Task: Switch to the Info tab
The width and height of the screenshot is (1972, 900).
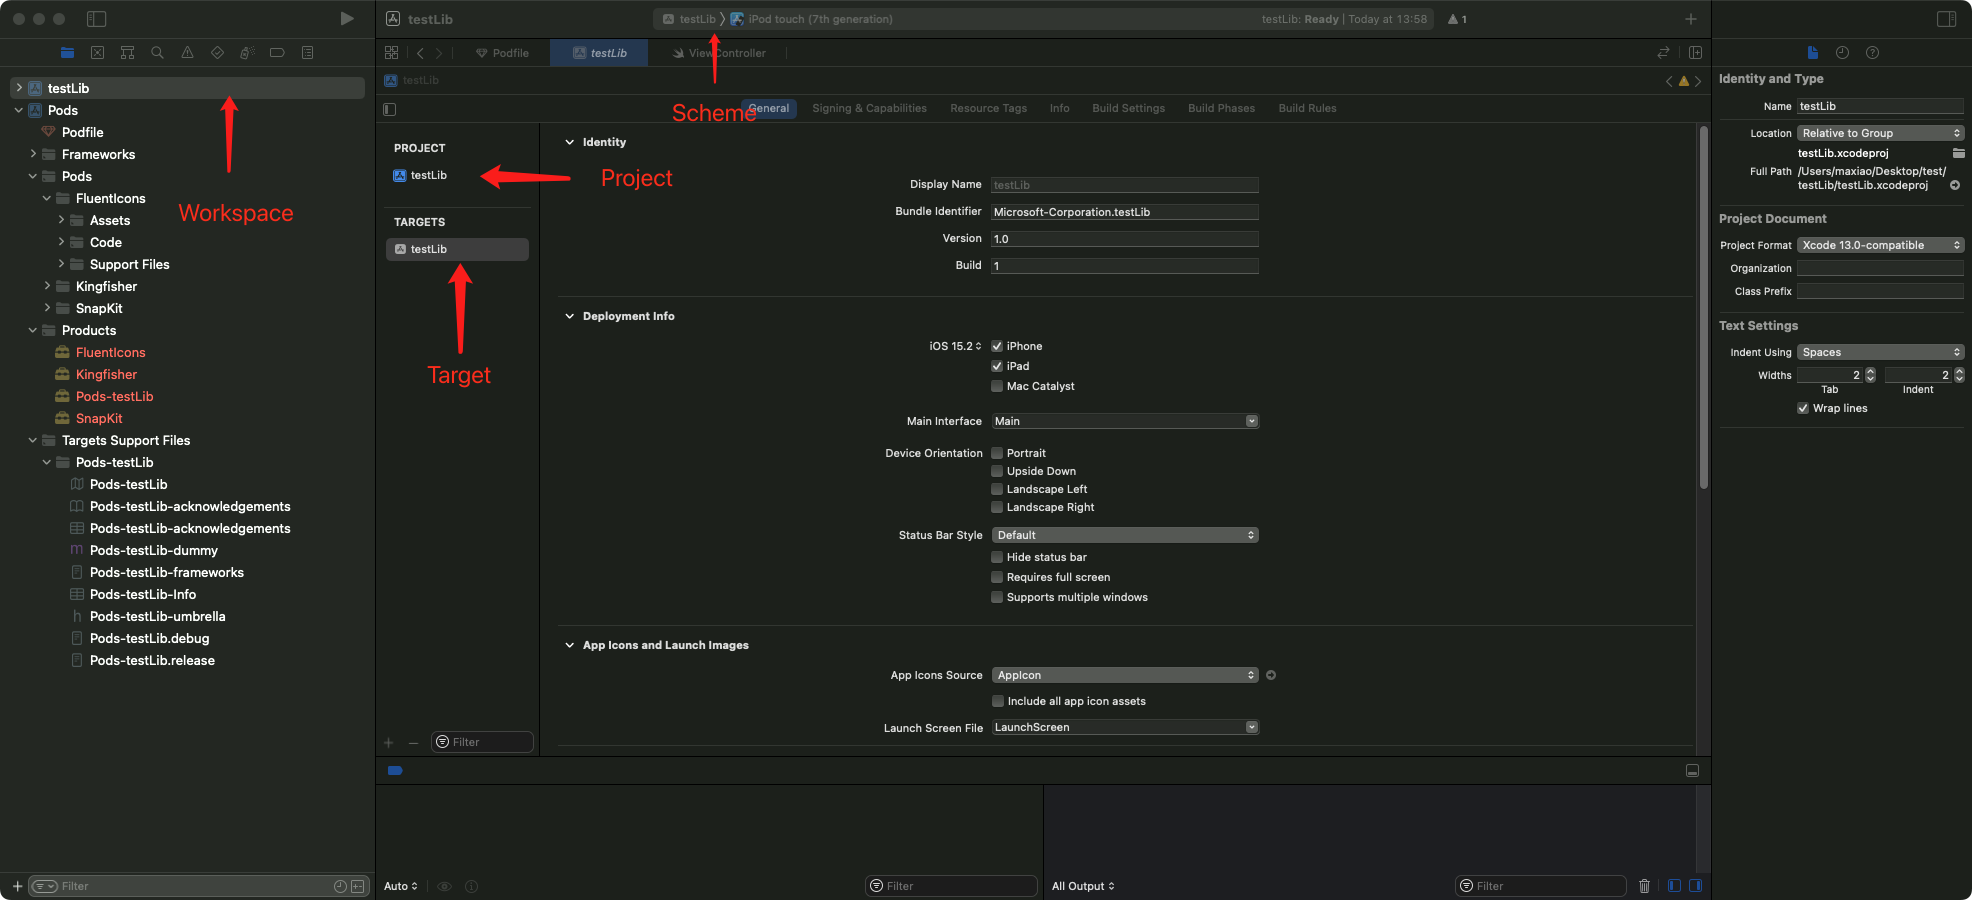Action: coord(1059,108)
